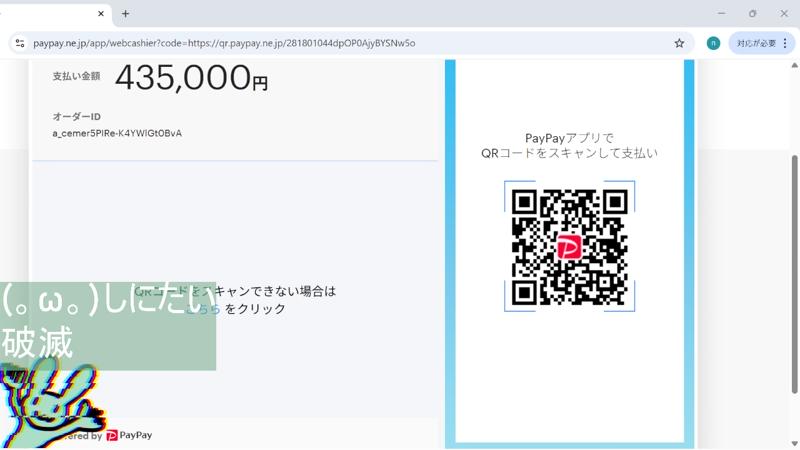The image size is (800, 450).
Task: Bookmark this page with the star icon
Action: click(x=679, y=43)
